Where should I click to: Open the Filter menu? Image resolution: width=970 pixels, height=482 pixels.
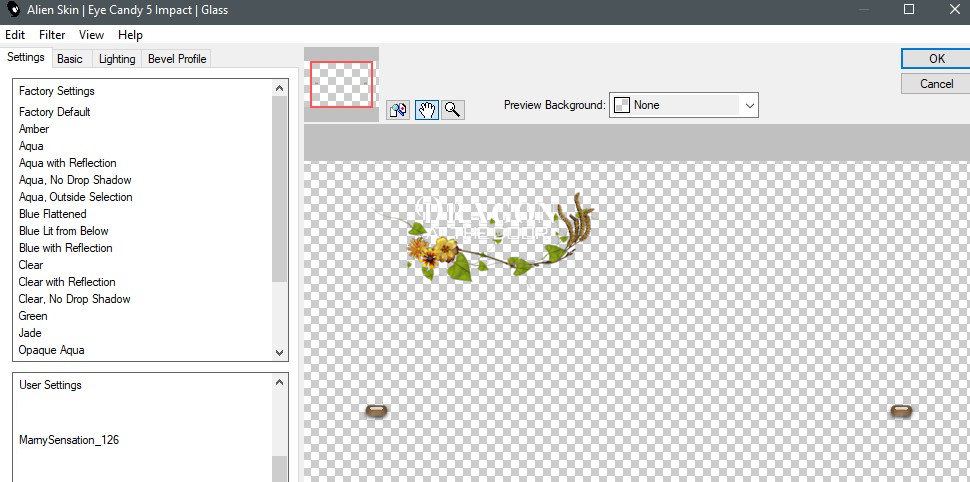click(x=52, y=35)
